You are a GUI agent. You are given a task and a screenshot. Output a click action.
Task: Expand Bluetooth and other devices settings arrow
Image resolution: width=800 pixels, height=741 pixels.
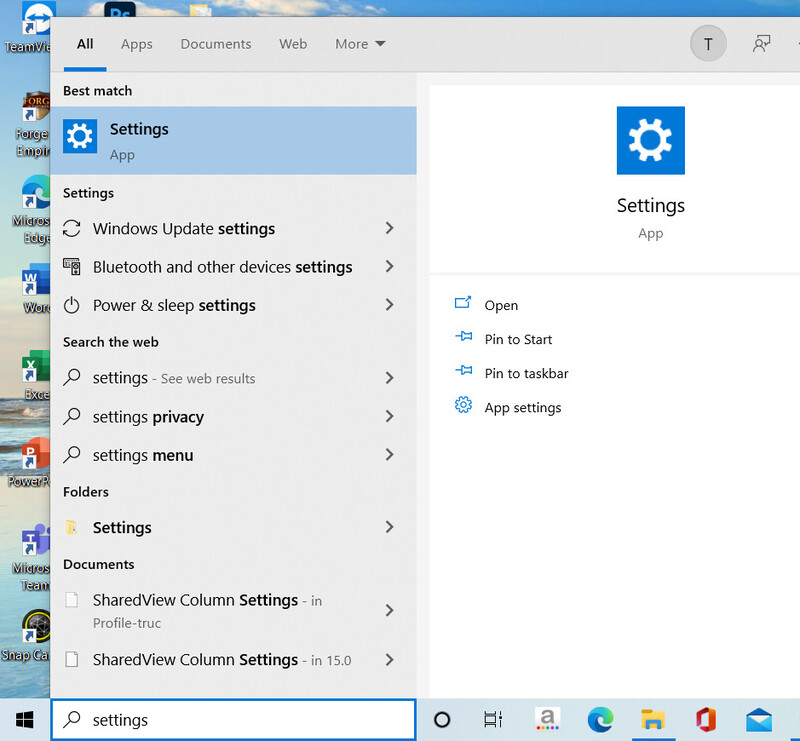(389, 266)
